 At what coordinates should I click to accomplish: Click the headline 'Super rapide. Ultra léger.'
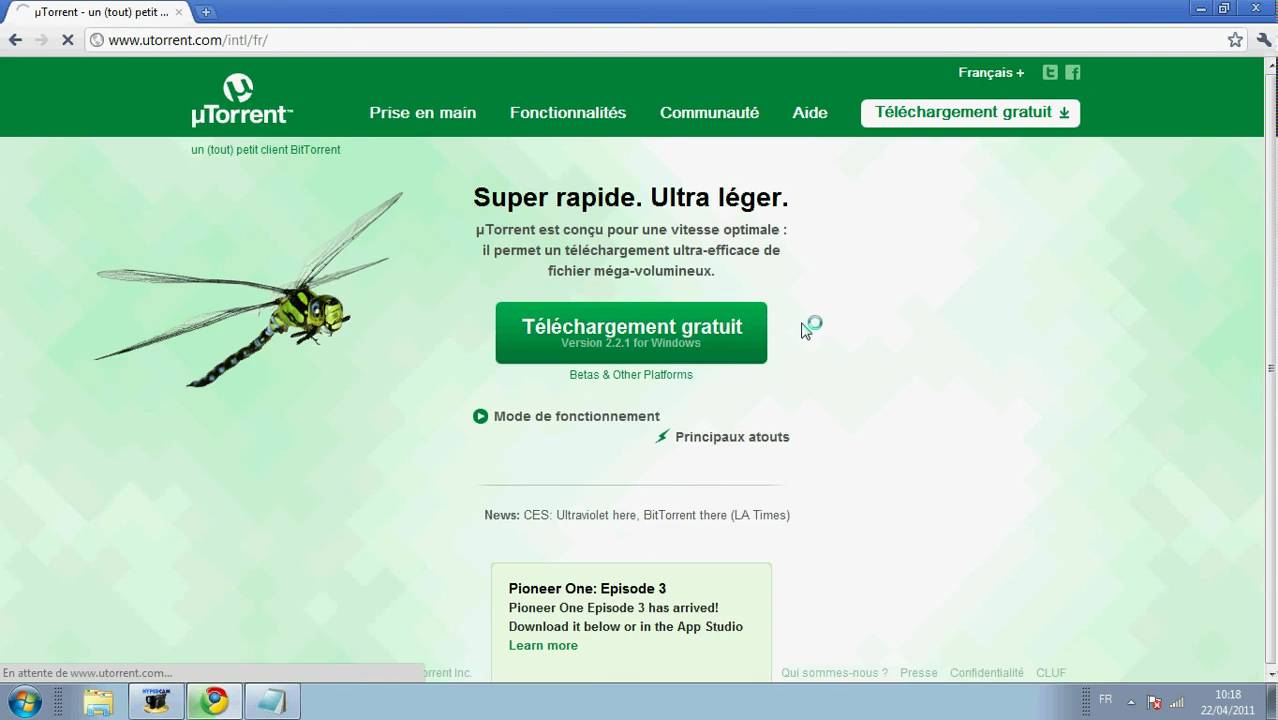631,197
